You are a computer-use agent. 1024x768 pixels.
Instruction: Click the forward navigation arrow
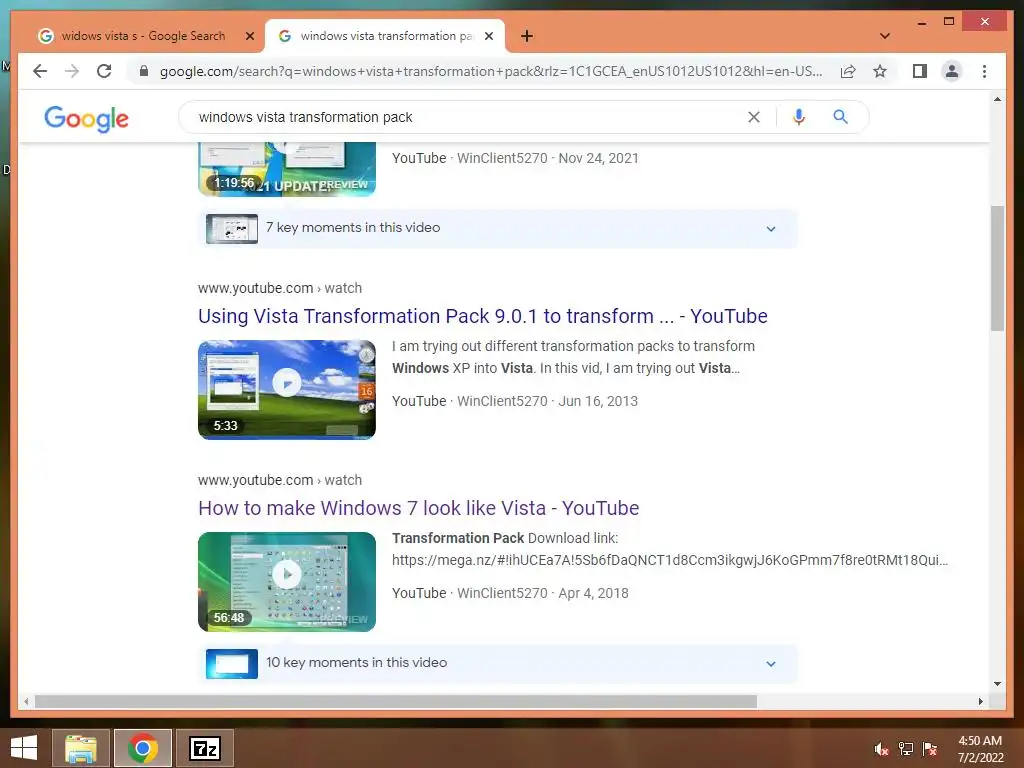(72, 71)
